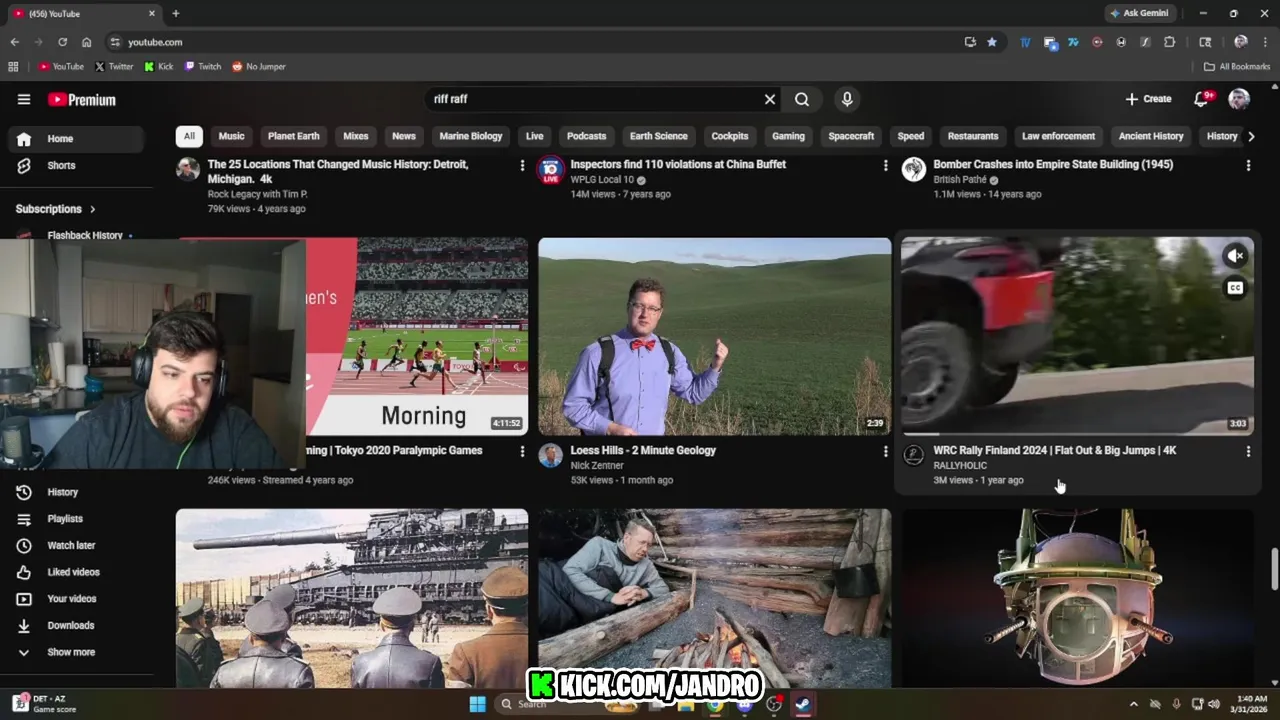Click the Nick Zentner channel avatar
1280x720 pixels.
pos(550,456)
